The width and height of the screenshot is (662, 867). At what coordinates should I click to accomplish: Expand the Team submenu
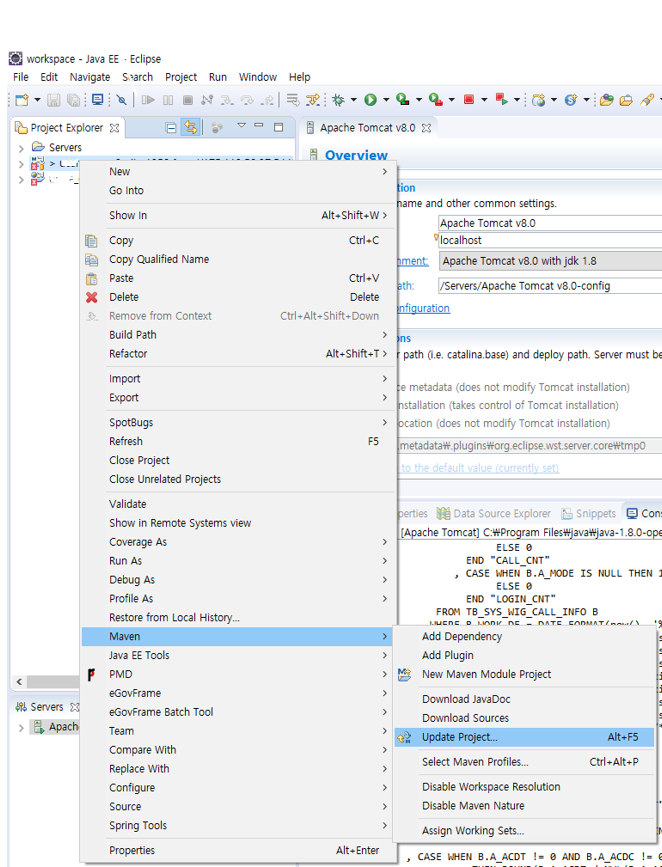click(x=239, y=731)
